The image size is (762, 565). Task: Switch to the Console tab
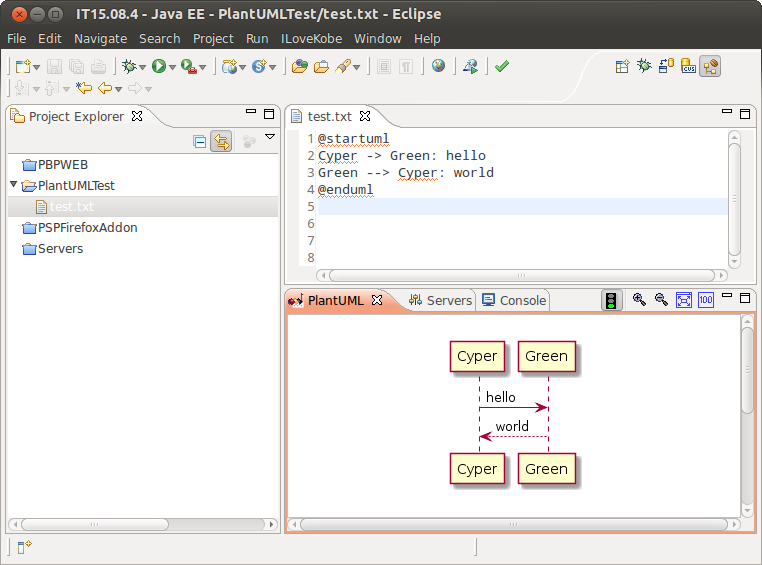pos(514,300)
